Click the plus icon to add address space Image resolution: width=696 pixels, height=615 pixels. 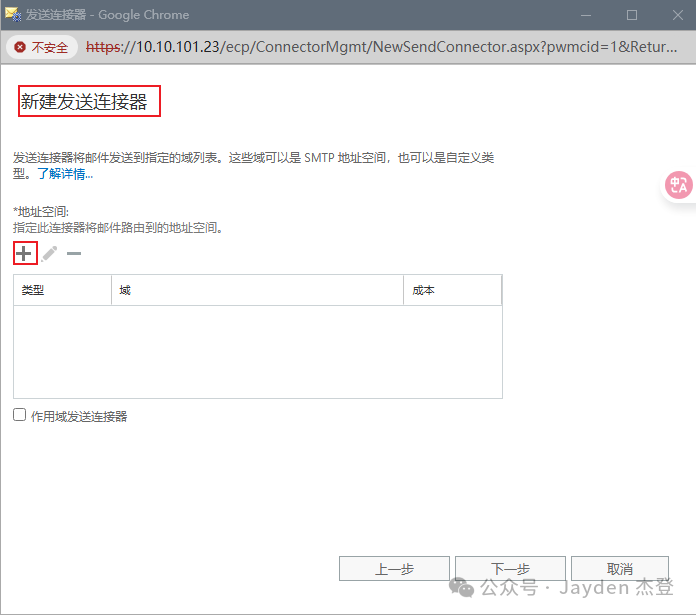click(24, 253)
